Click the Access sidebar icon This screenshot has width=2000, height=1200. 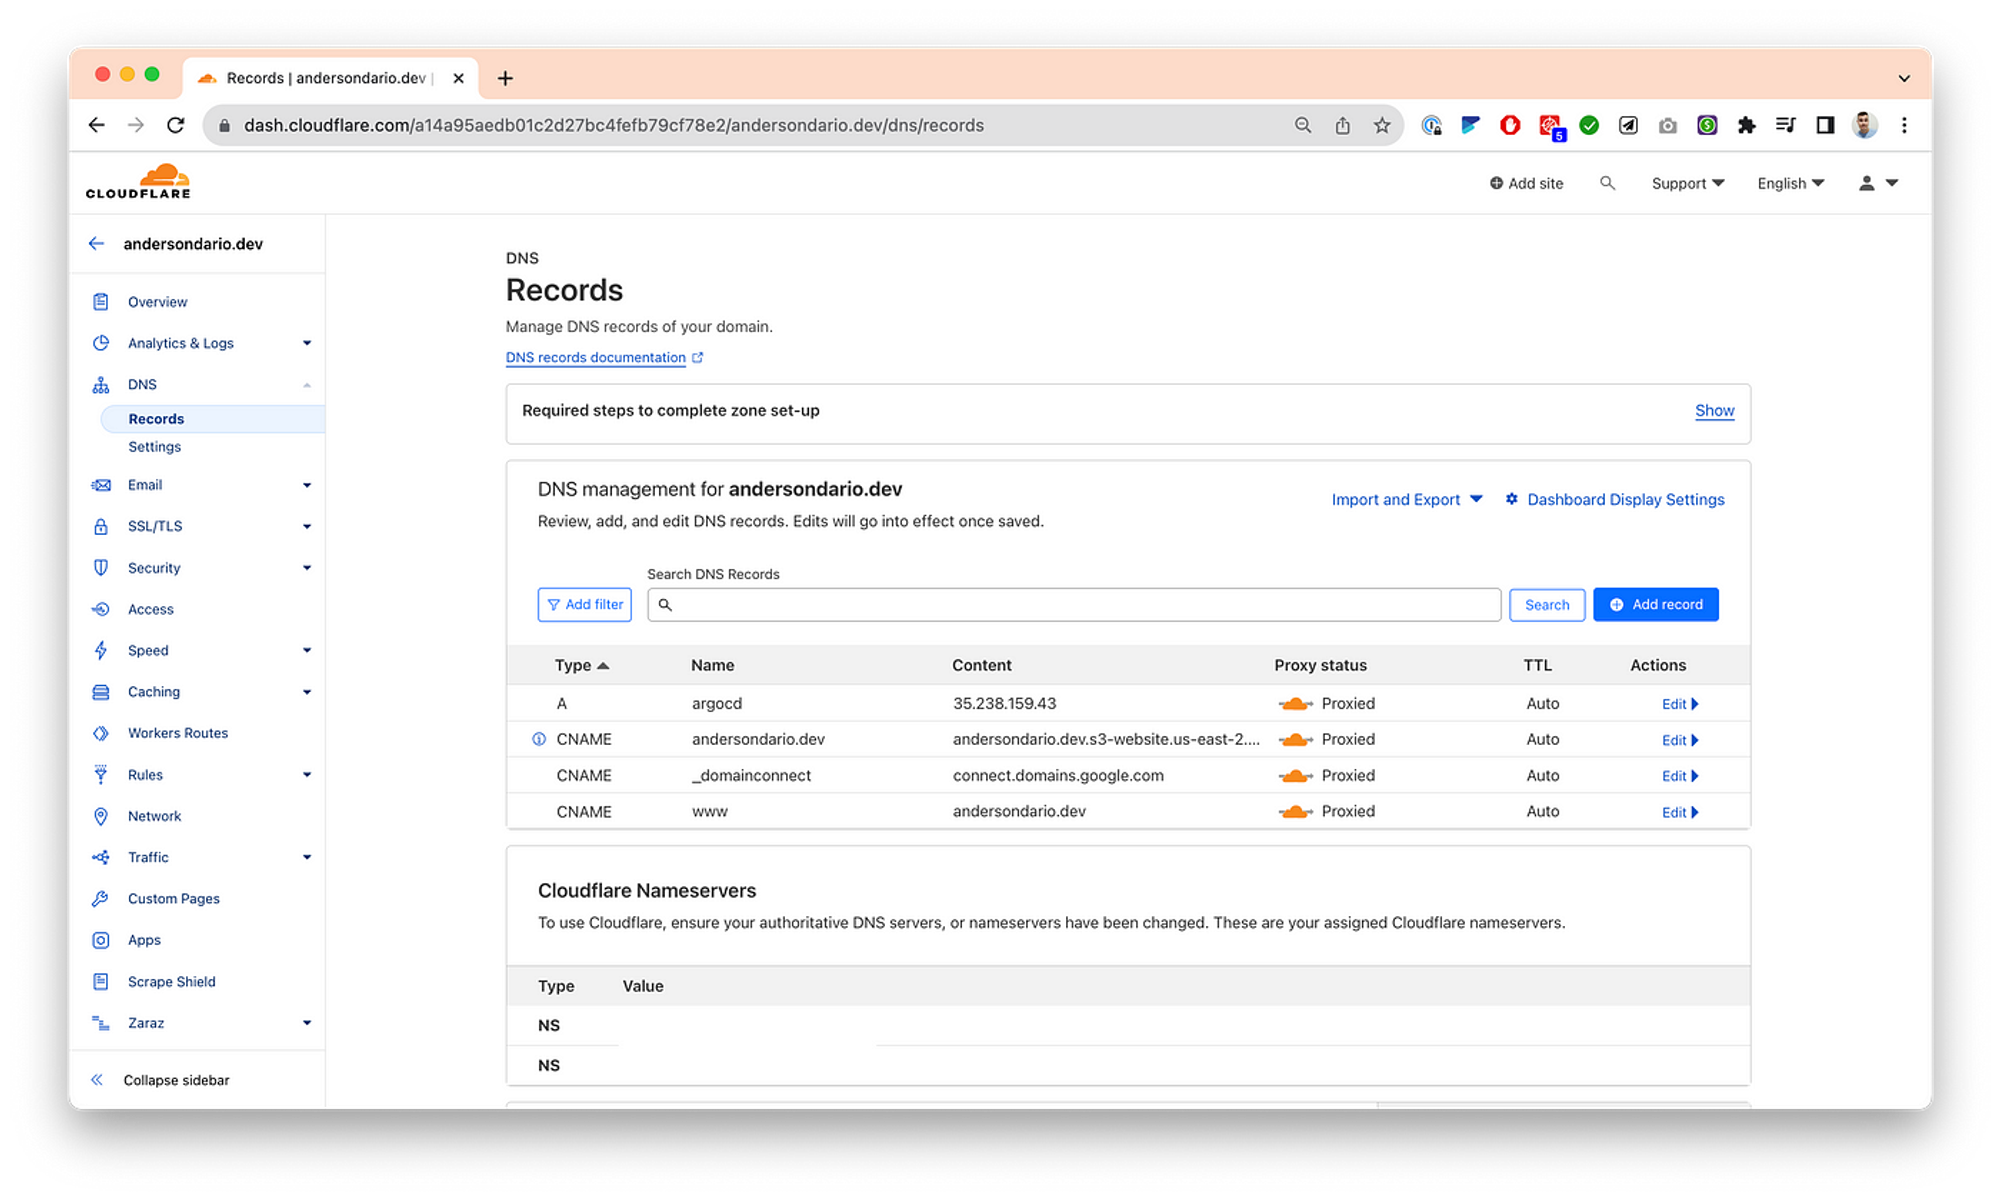coord(101,609)
